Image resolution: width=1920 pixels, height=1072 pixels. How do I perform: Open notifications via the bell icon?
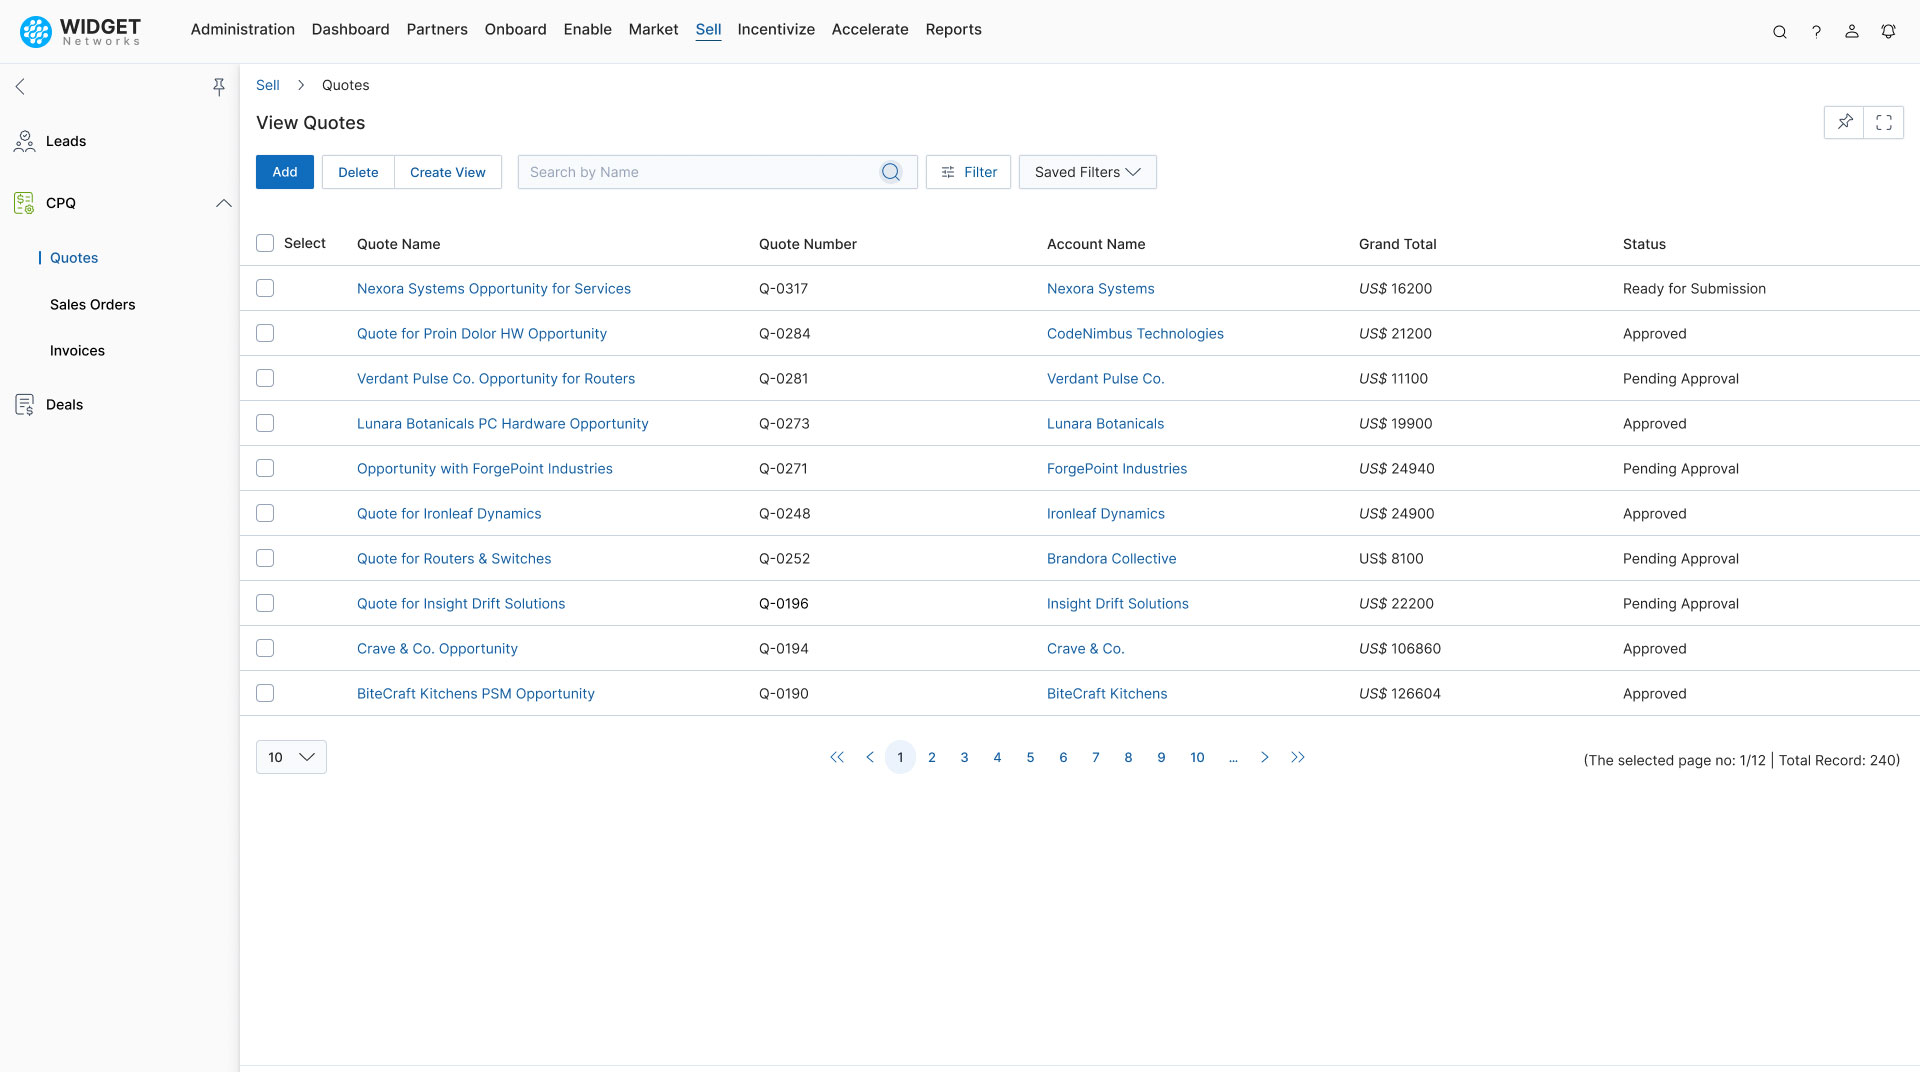(x=1888, y=31)
